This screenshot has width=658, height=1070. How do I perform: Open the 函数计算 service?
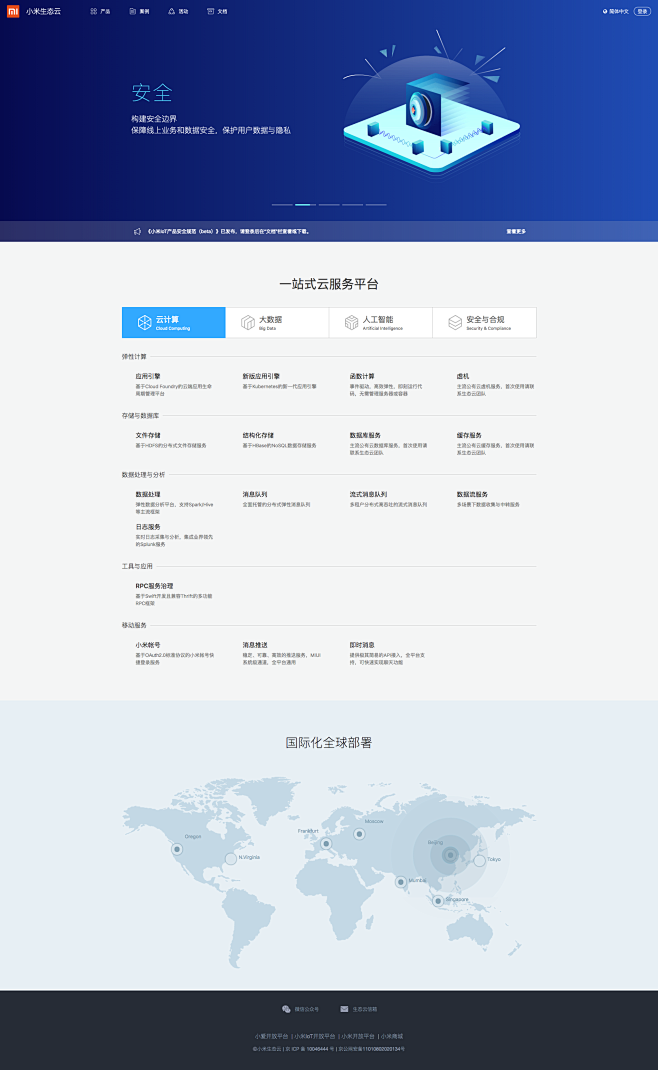(362, 376)
